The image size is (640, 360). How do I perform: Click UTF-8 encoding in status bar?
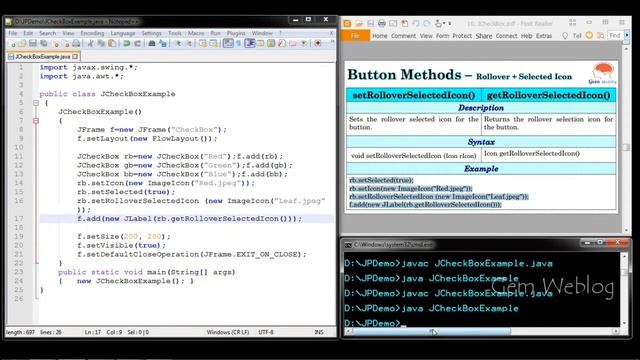[266, 332]
